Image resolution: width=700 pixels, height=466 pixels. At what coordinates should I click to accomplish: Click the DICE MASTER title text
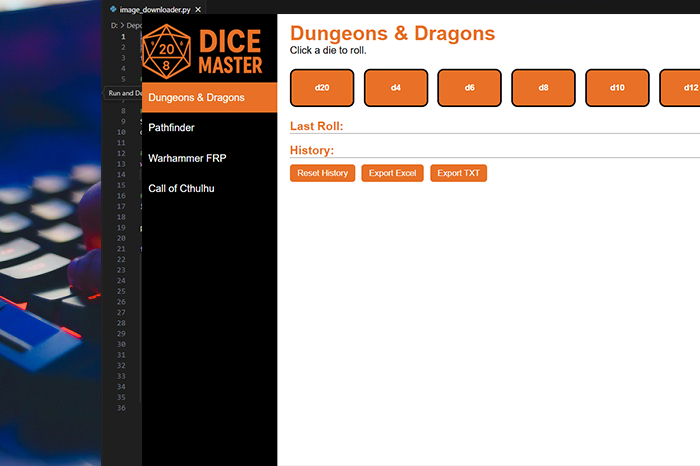[x=231, y=53]
